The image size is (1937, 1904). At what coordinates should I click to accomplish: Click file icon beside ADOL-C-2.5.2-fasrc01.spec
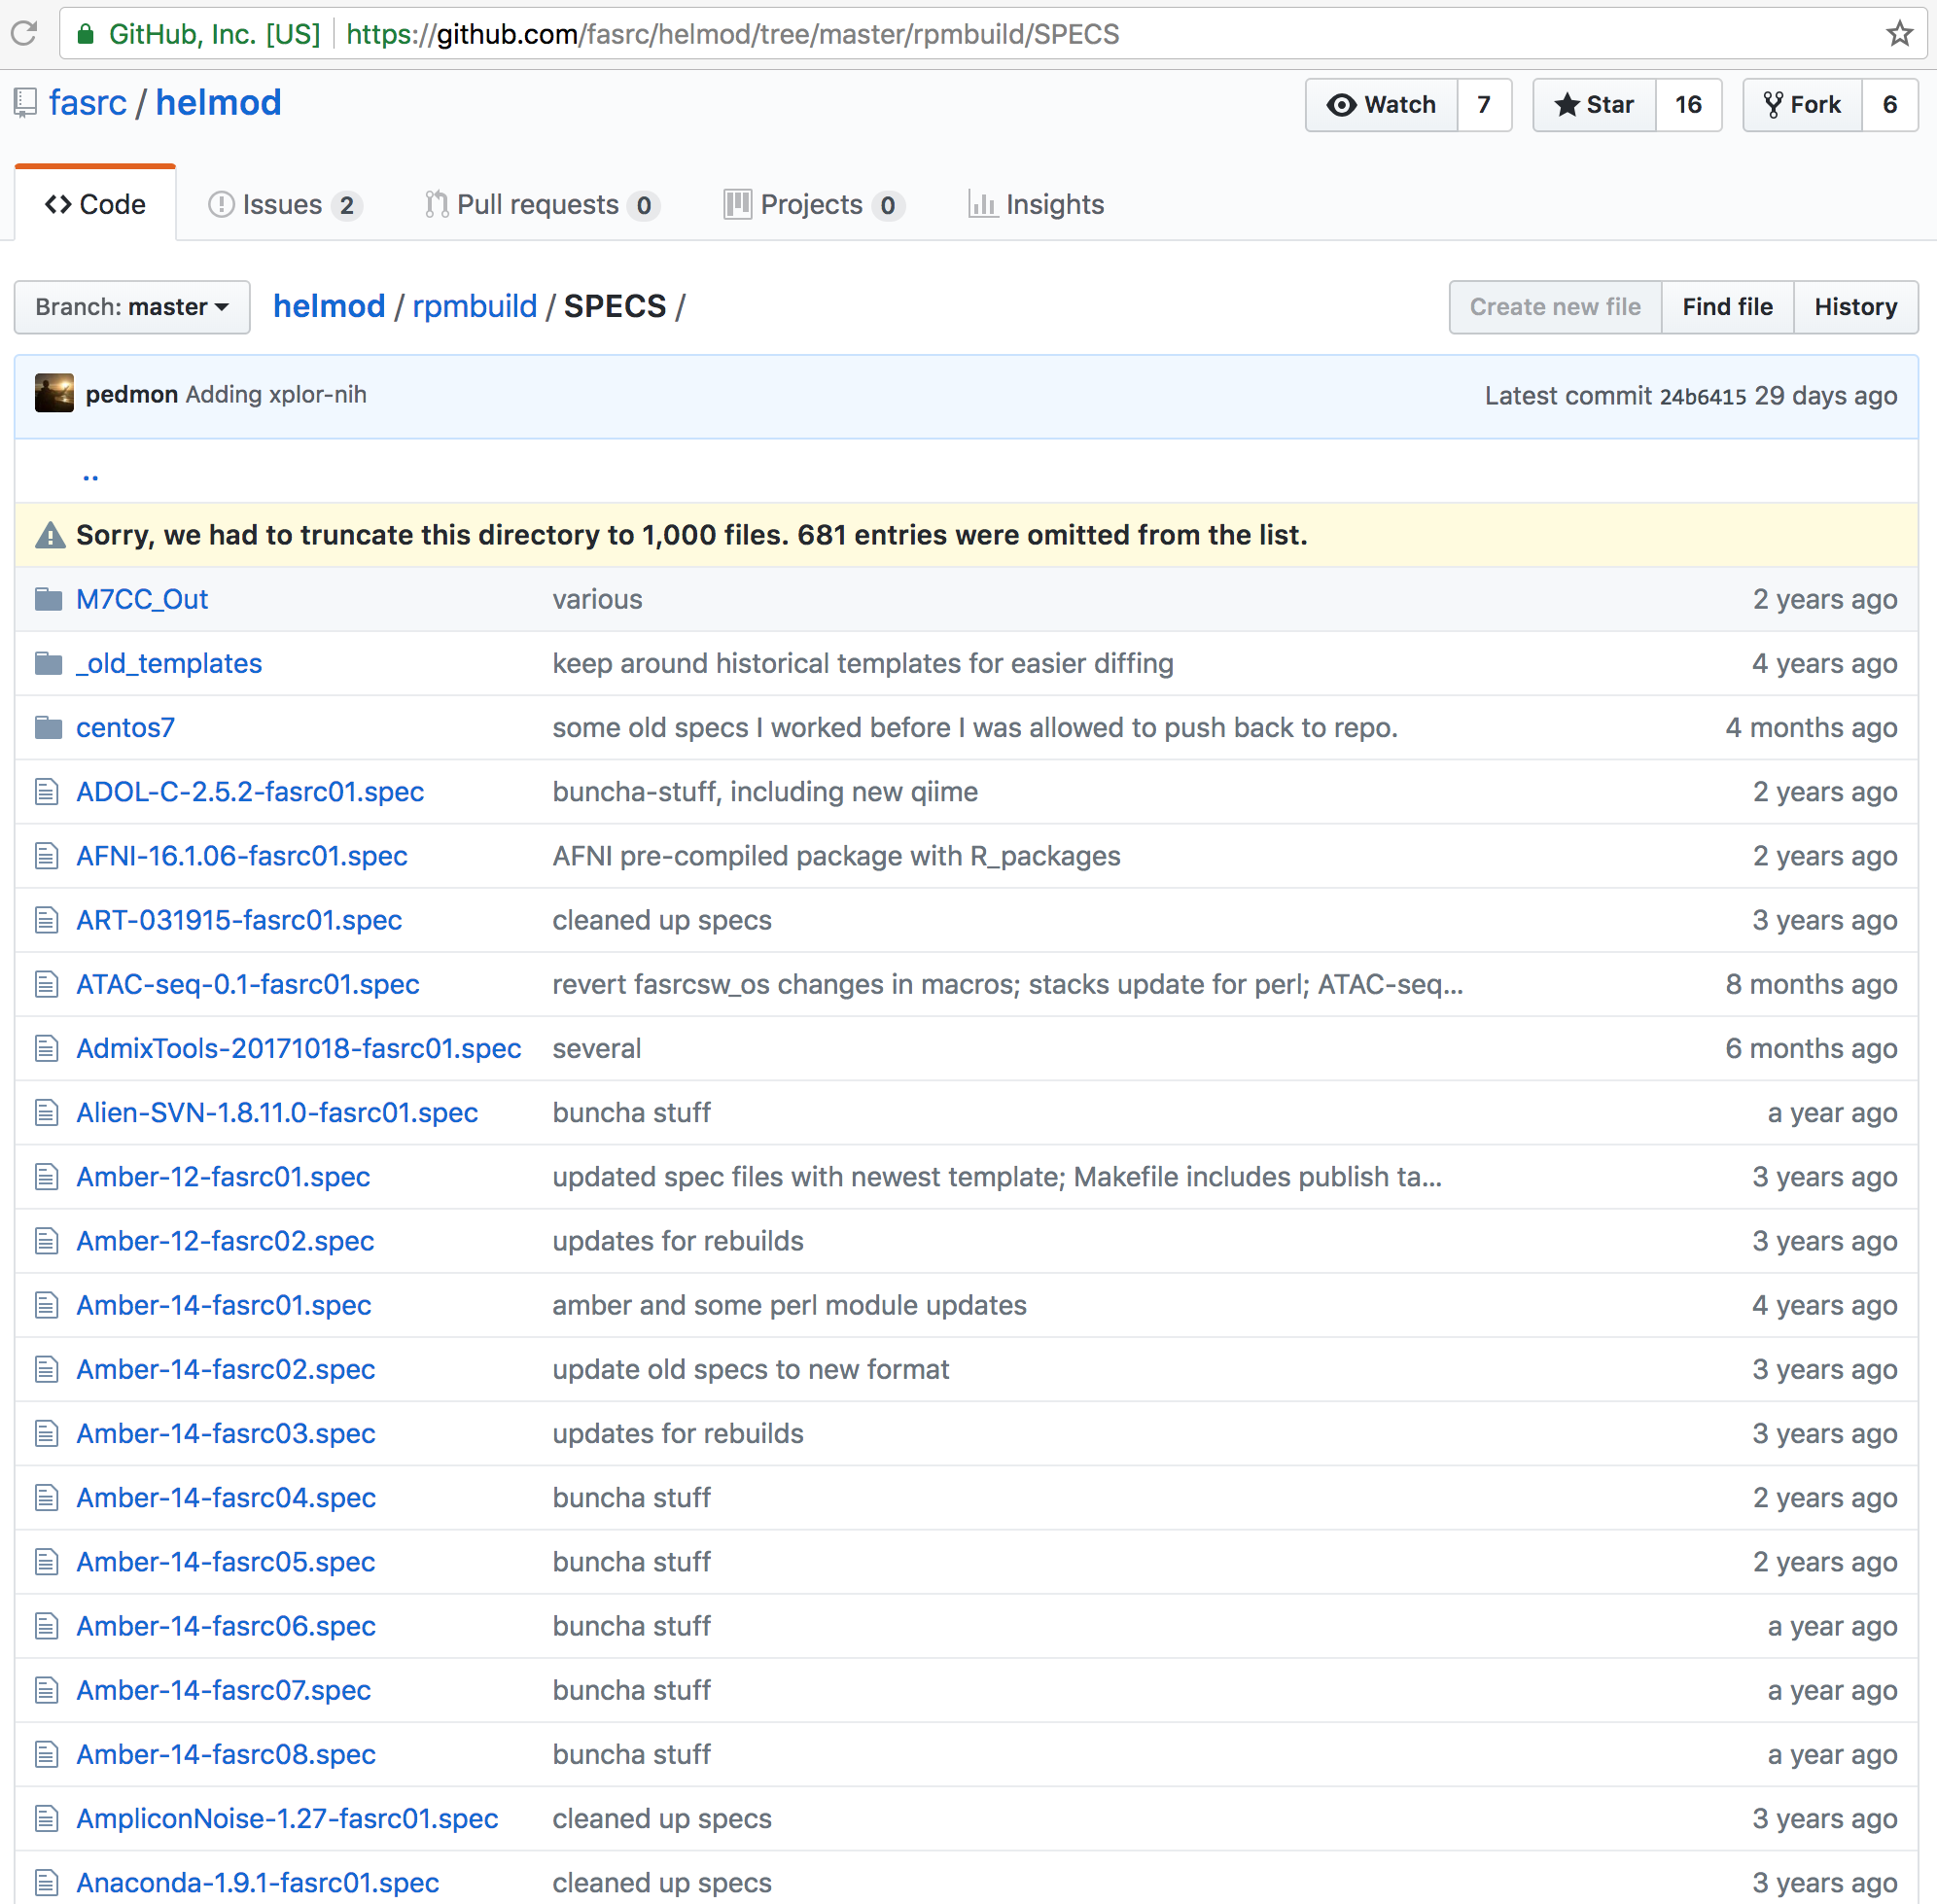click(47, 792)
